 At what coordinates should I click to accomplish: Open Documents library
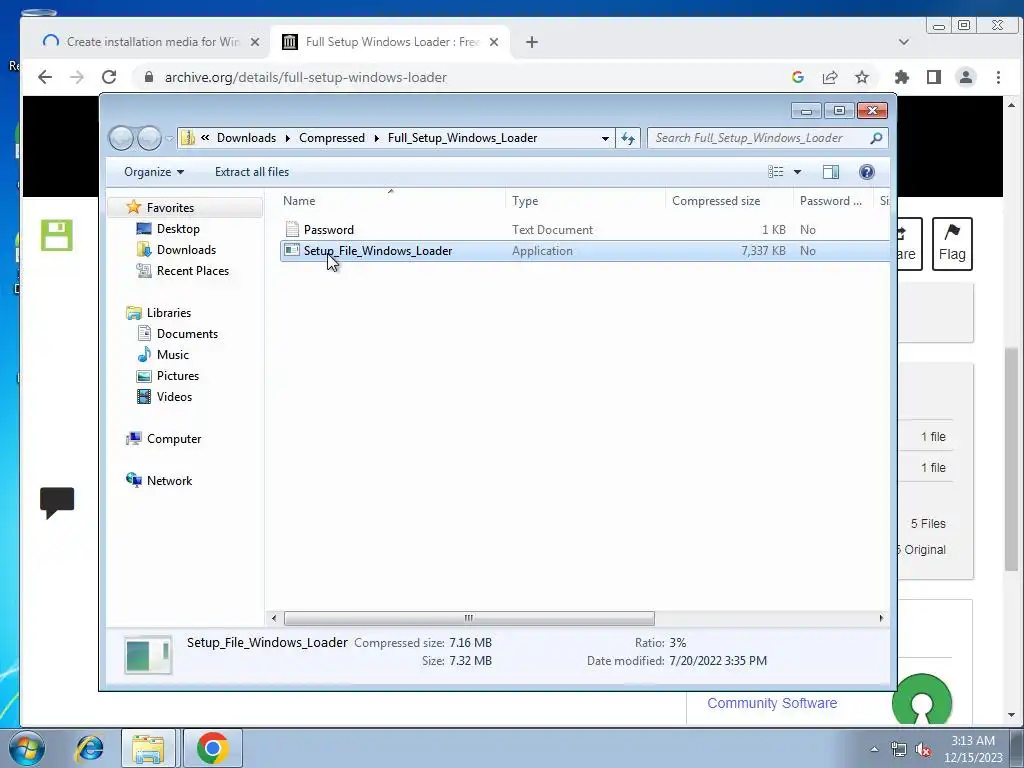pos(187,334)
